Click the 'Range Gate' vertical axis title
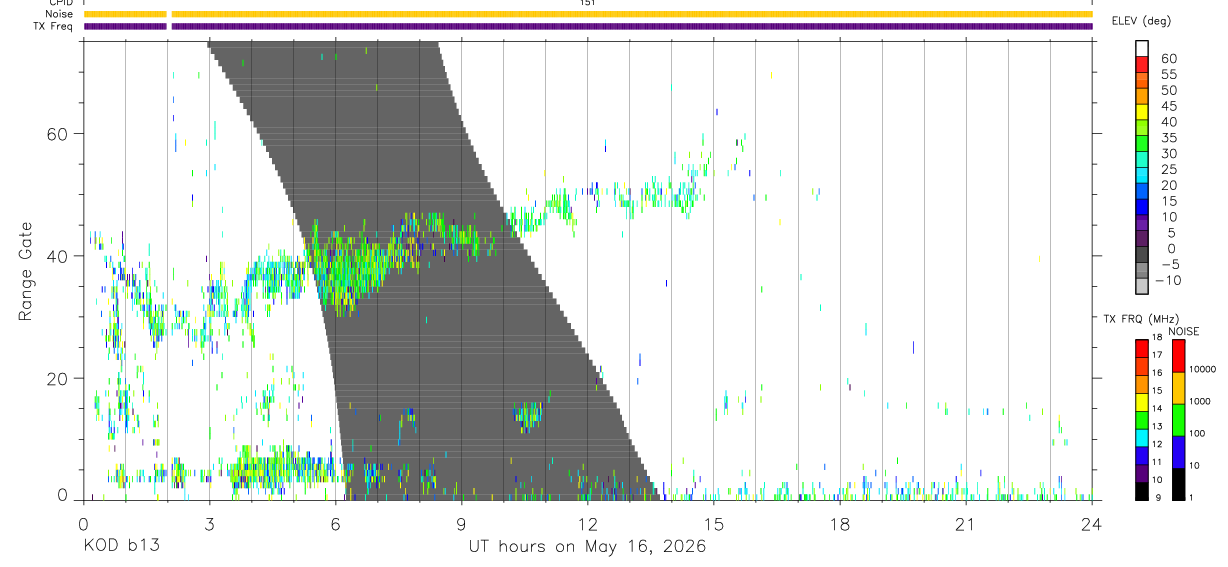Screen dimensions: 1228x567 pos(26,270)
